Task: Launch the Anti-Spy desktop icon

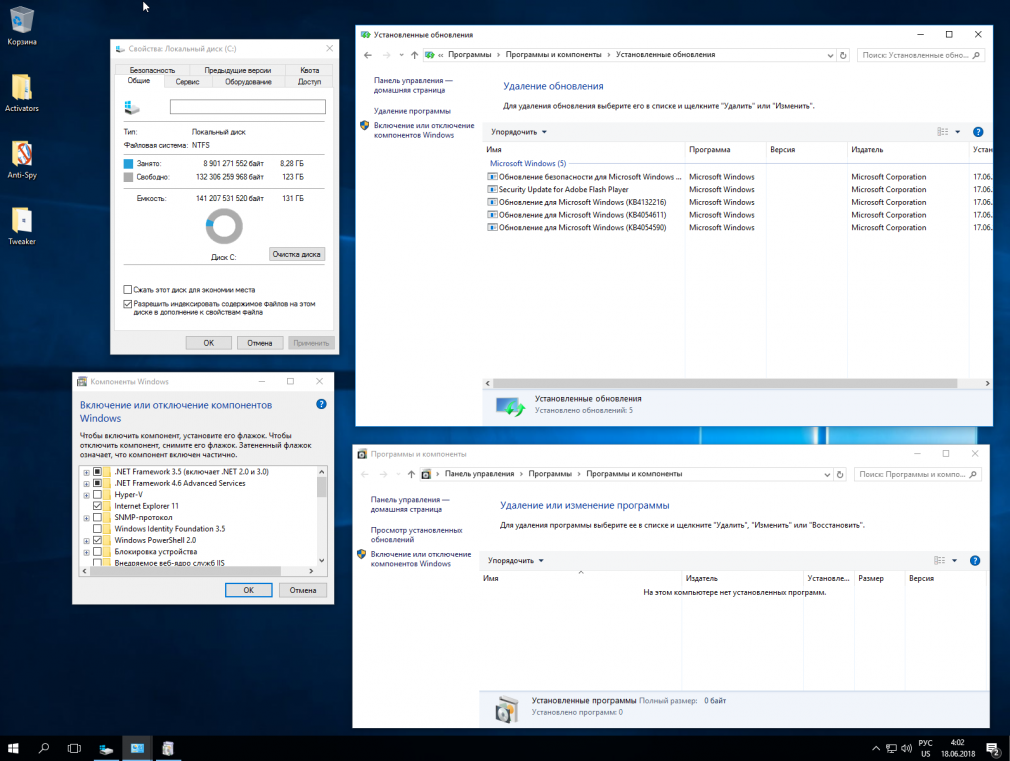Action: pyautogui.click(x=21, y=159)
